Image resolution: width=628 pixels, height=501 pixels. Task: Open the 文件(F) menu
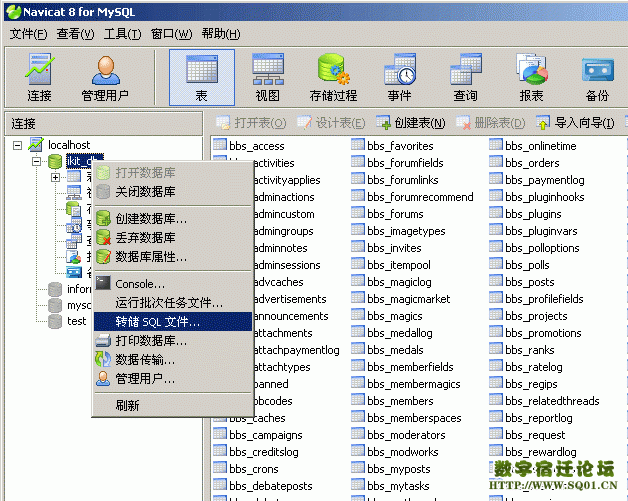pyautogui.click(x=28, y=34)
